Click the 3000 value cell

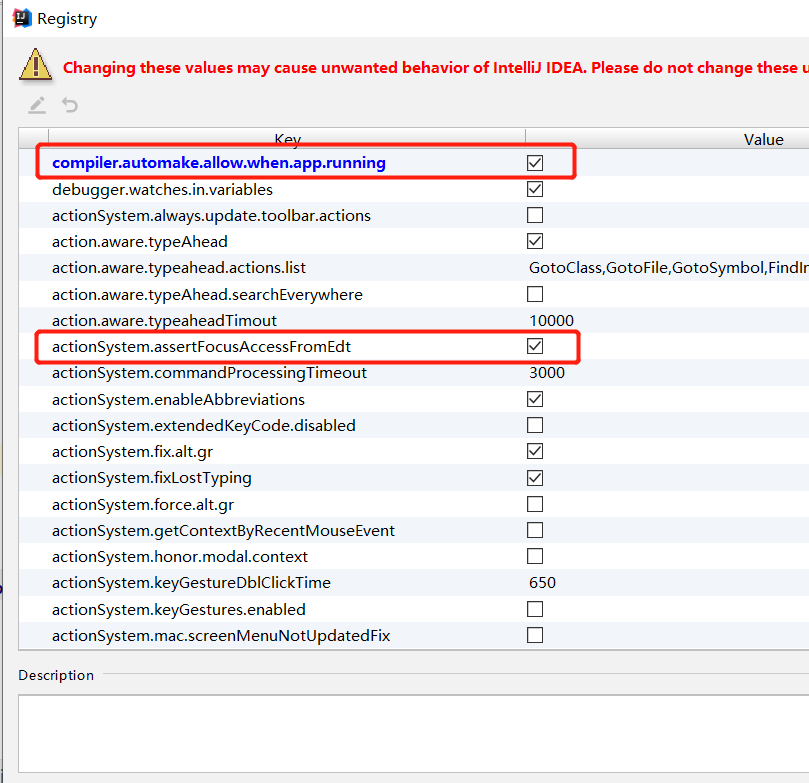(x=546, y=373)
